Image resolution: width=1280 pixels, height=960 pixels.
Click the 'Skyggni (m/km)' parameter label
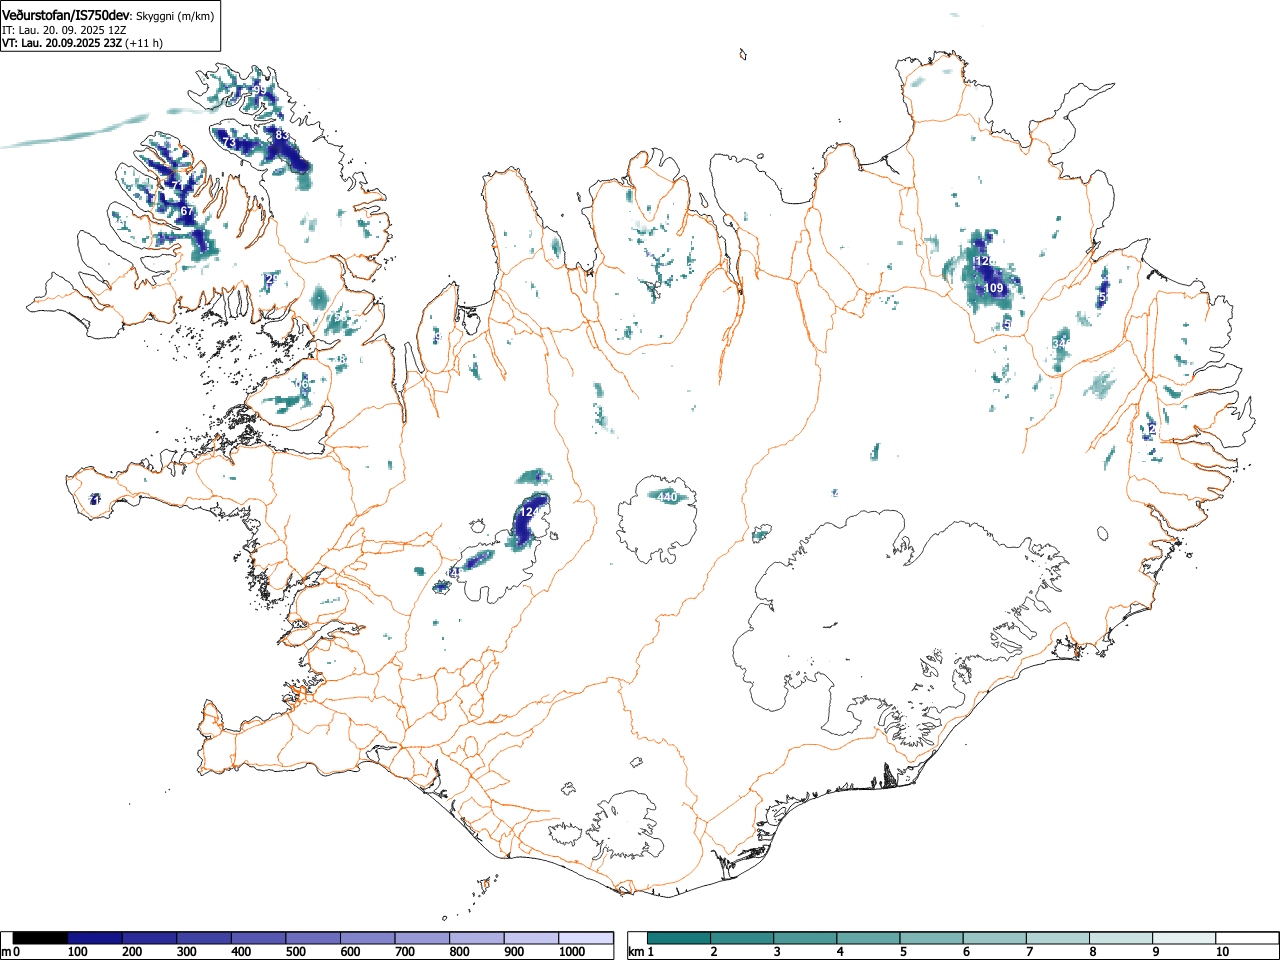(x=175, y=16)
